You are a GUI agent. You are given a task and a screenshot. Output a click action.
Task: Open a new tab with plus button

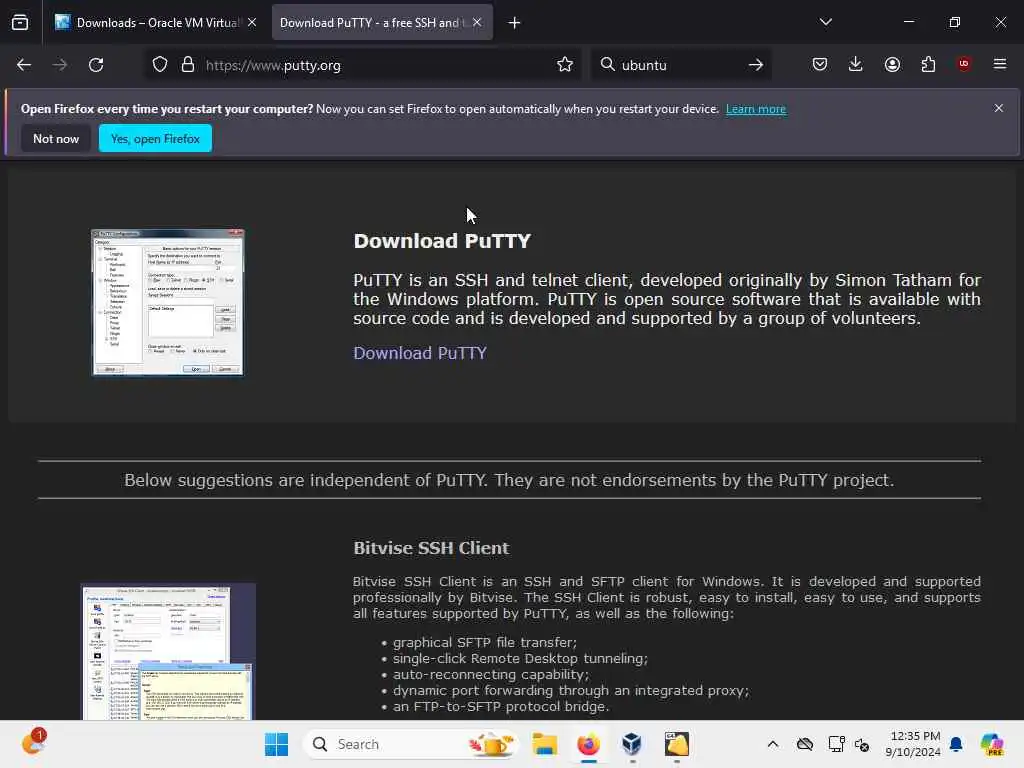[x=515, y=23]
